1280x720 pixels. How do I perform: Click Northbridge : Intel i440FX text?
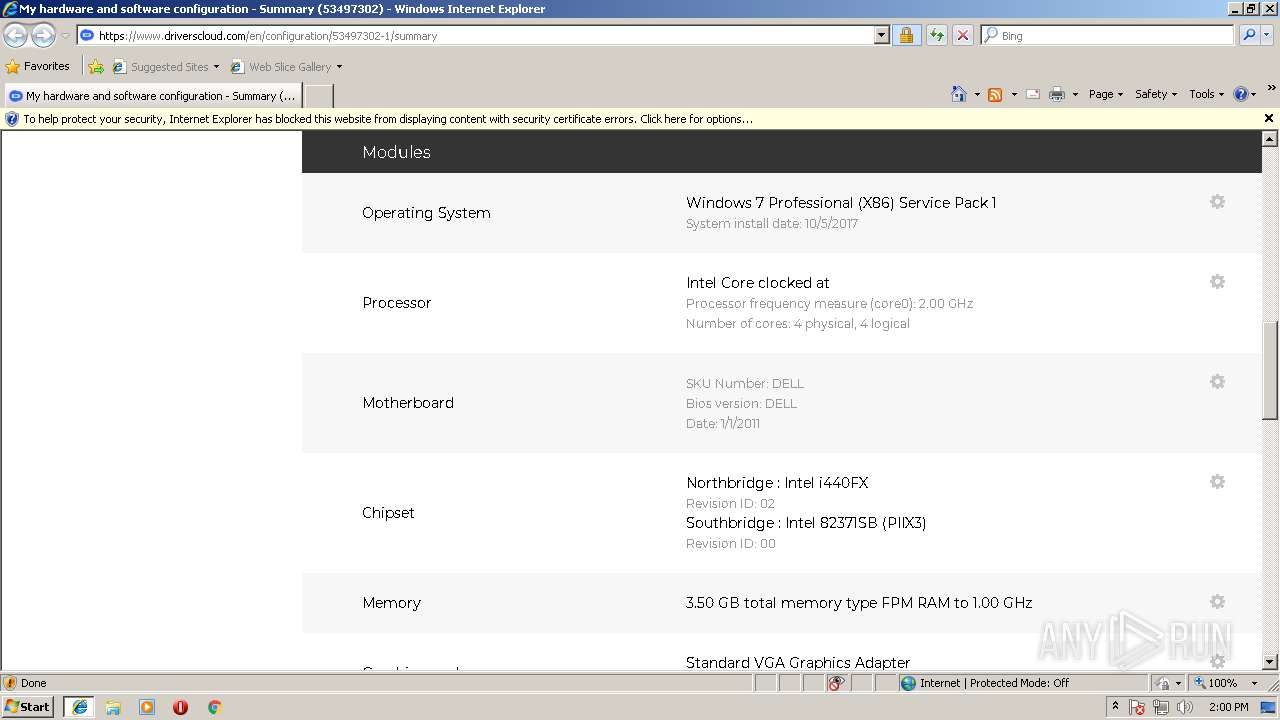click(x=777, y=483)
